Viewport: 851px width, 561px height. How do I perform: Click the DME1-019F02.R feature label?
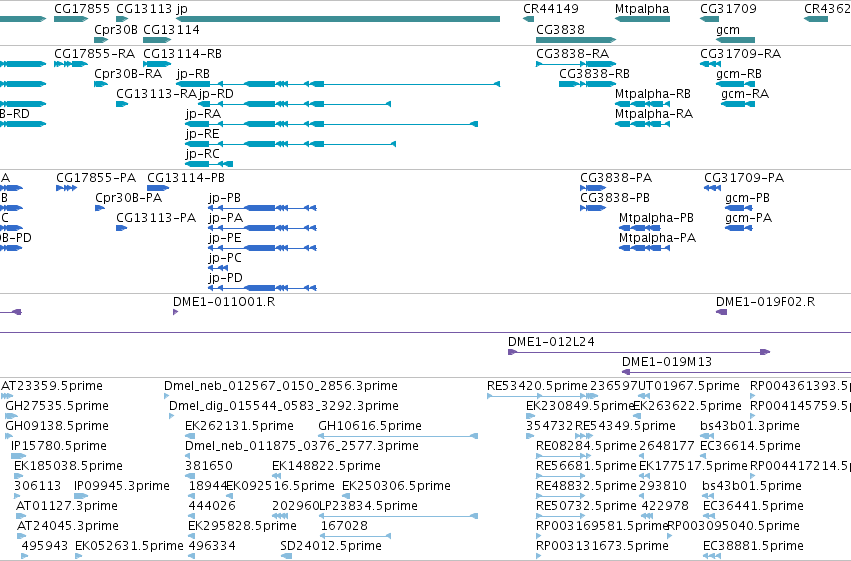pos(765,302)
